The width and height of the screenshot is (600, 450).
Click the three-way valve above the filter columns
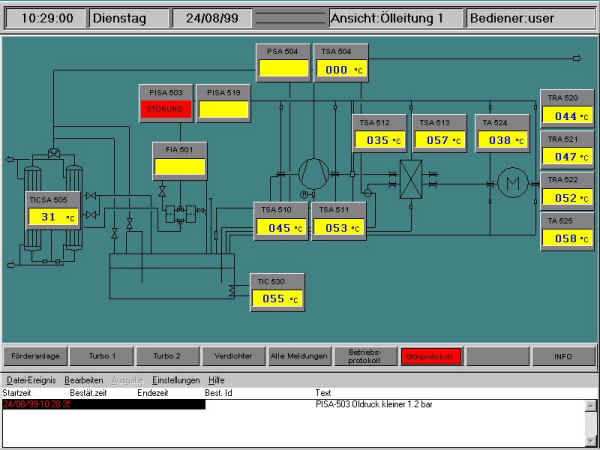[54, 153]
